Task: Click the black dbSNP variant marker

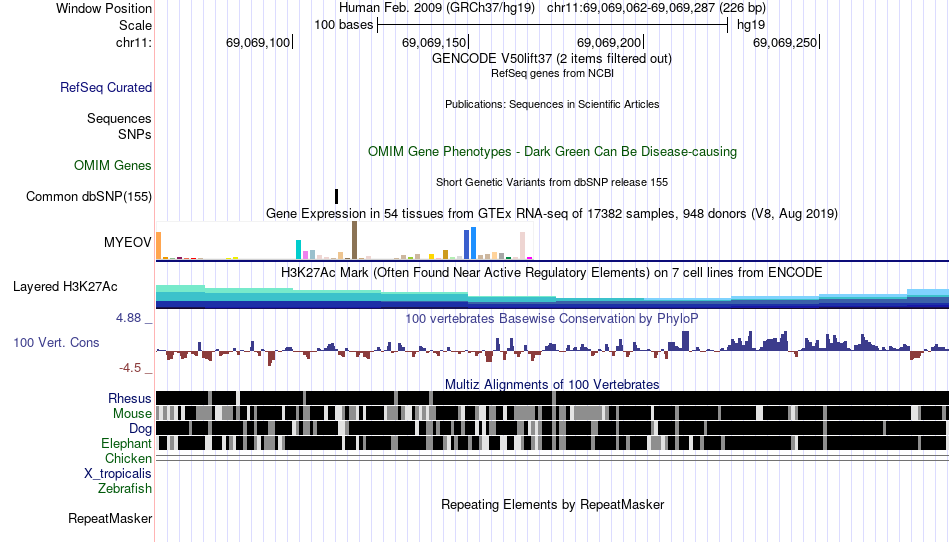Action: (336, 196)
